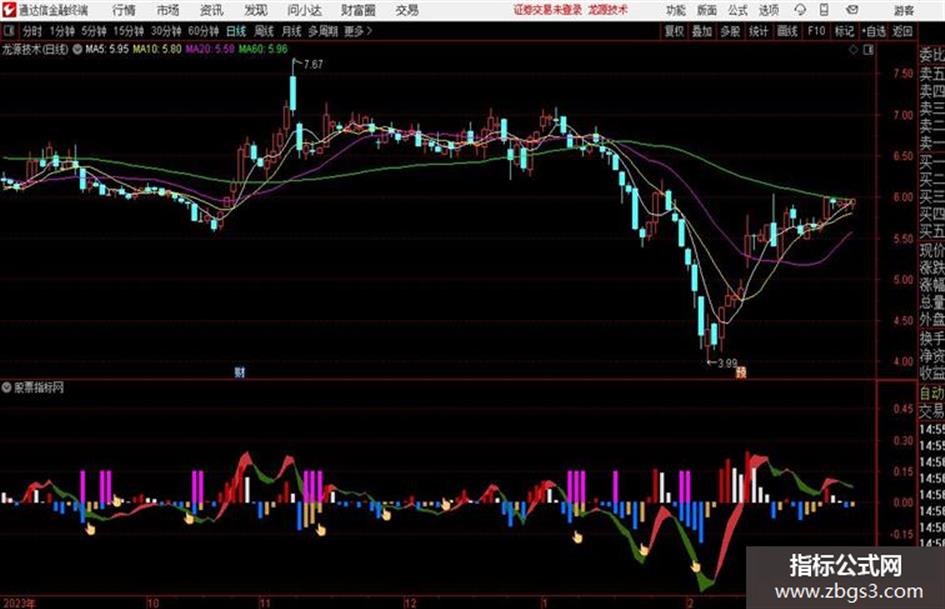The width and height of the screenshot is (945, 609).
Task: Open the 多周期 multi-period view
Action: point(323,31)
